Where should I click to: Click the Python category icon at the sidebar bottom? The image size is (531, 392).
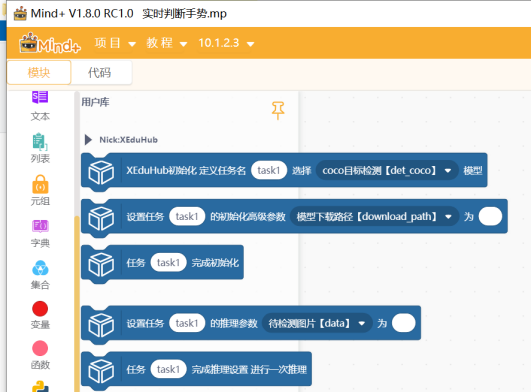[x=40, y=387]
